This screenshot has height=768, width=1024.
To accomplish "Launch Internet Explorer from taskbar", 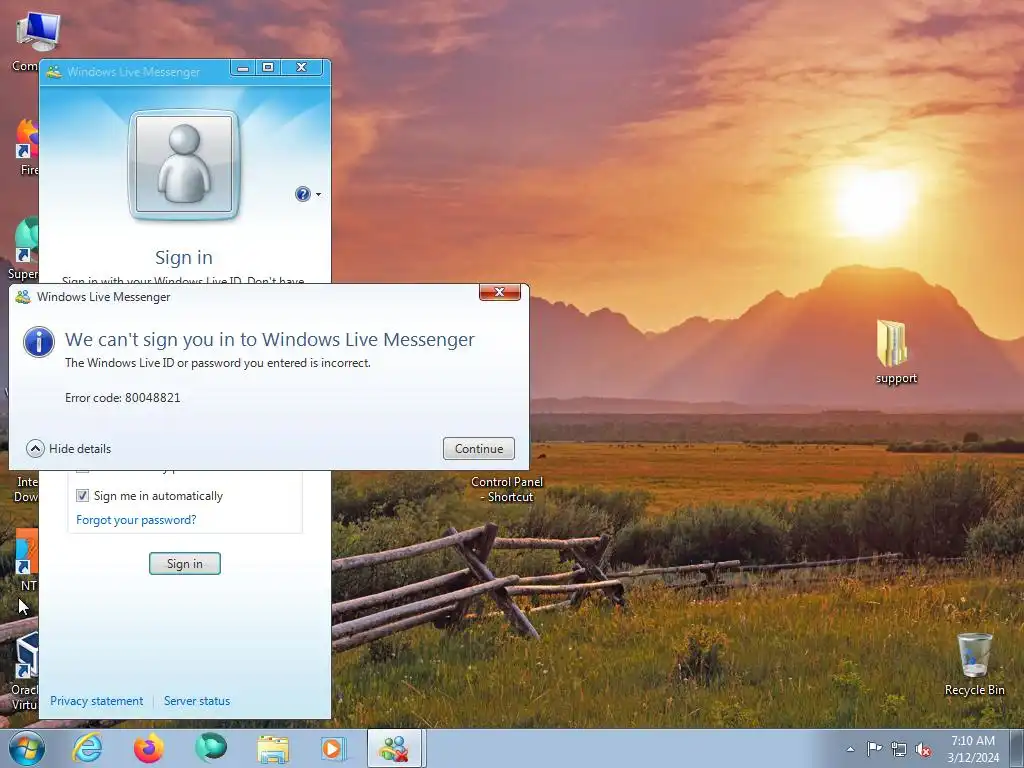I will coord(88,748).
